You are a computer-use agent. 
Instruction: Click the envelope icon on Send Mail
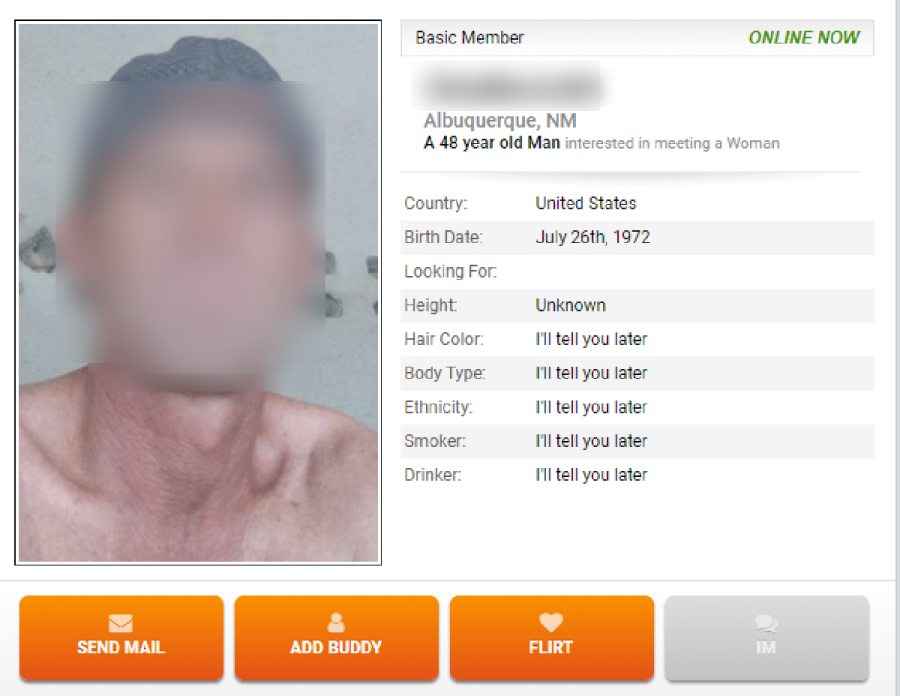pyautogui.click(x=121, y=623)
